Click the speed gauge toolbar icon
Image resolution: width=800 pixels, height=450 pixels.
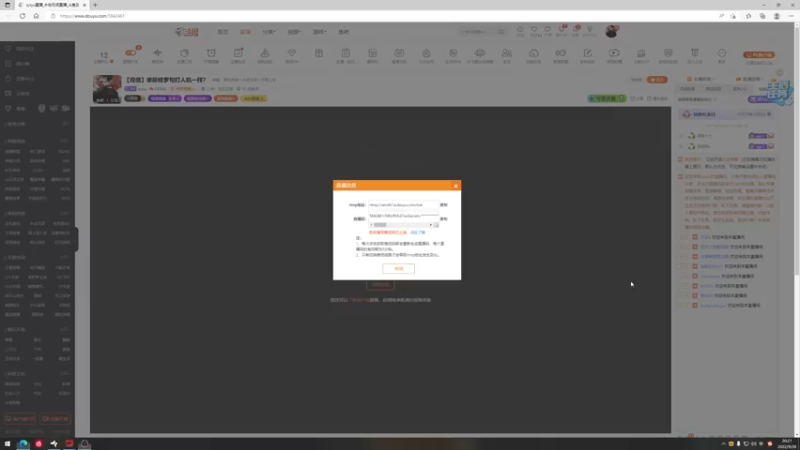(x=534, y=53)
